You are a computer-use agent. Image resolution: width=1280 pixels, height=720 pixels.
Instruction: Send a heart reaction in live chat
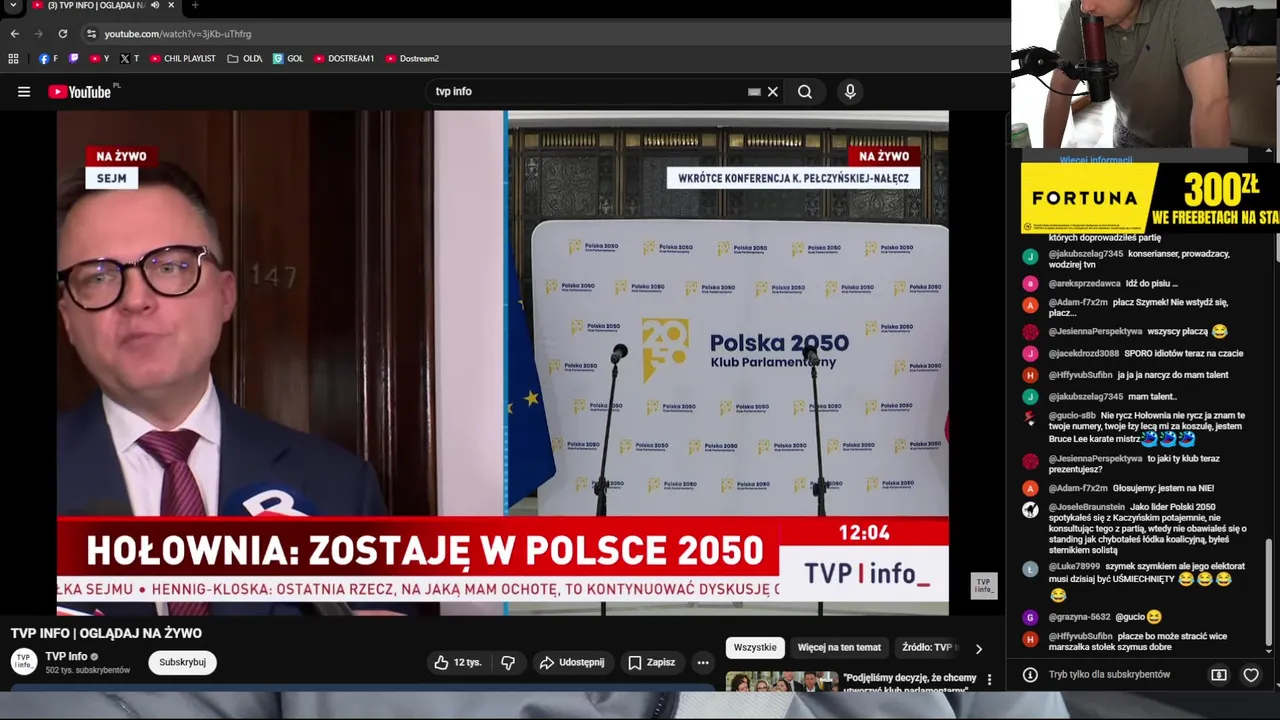click(x=1251, y=675)
